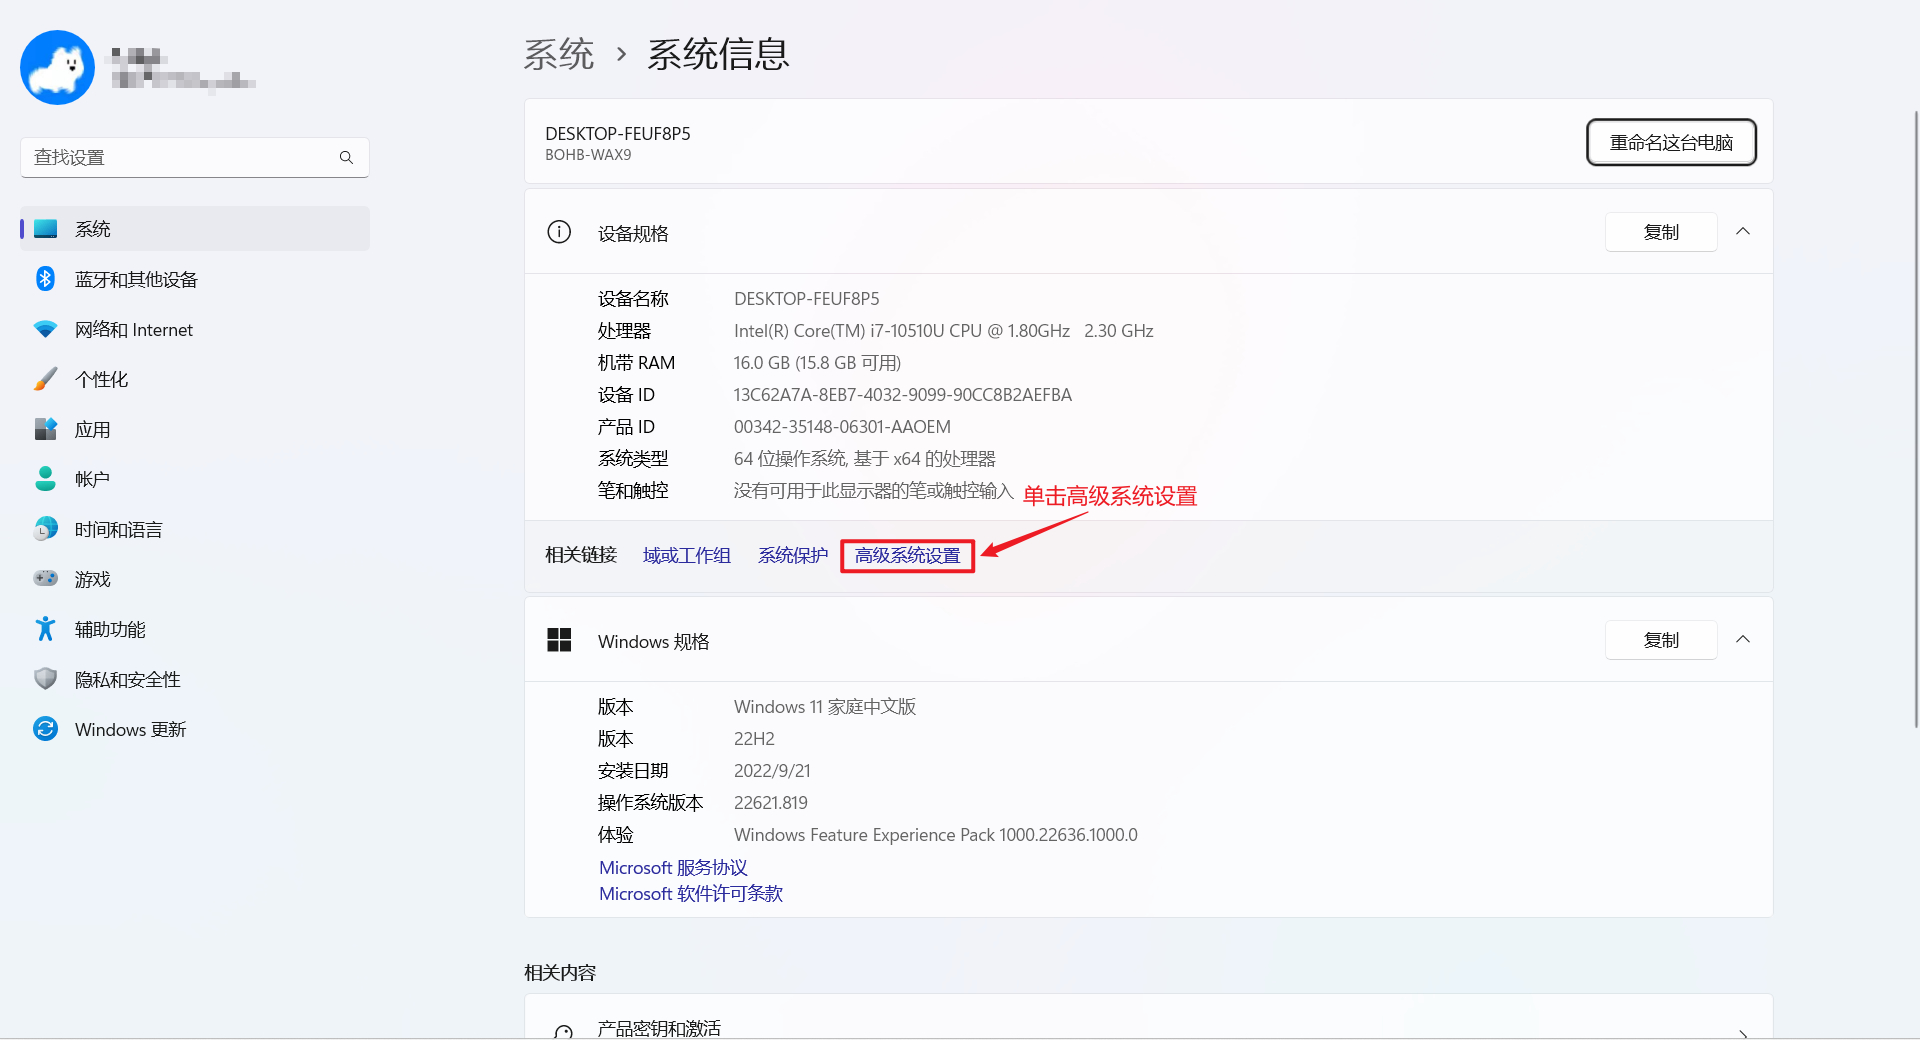Click 高级系统设置 link
Screen dimensions: 1920x1040
pyautogui.click(x=908, y=555)
